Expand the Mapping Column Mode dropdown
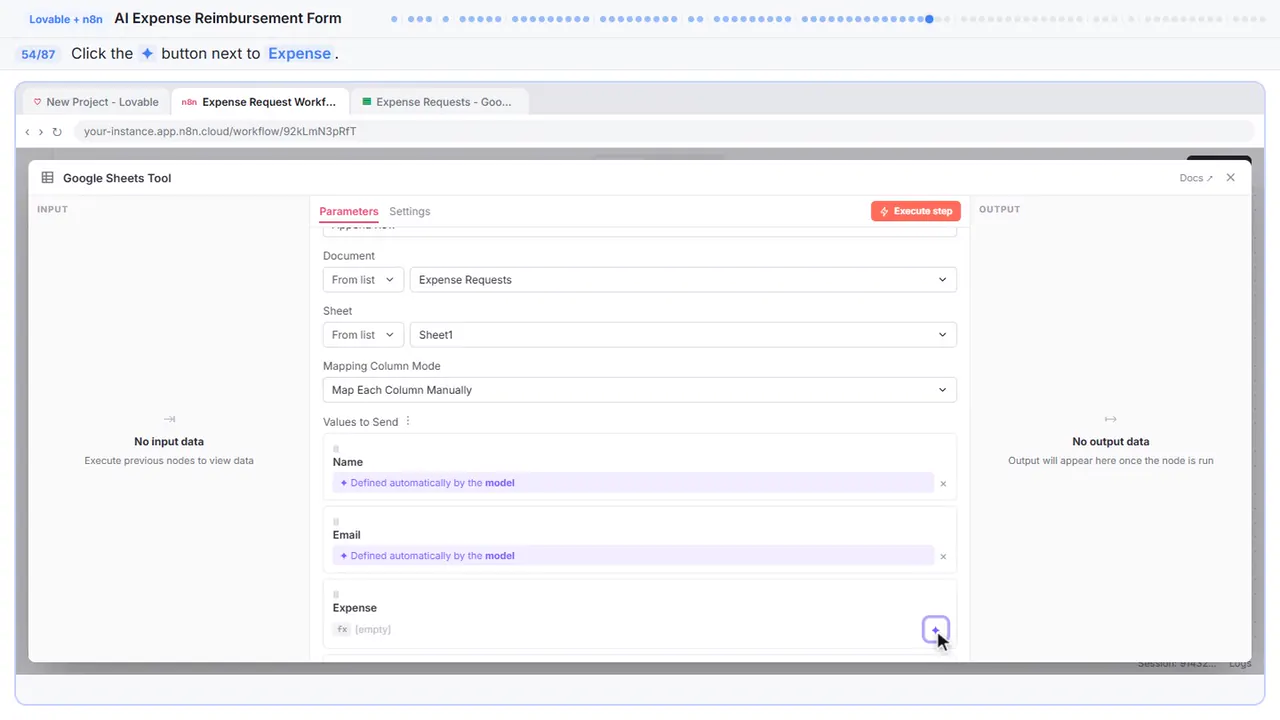The height and width of the screenshot is (720, 1280). pos(640,390)
